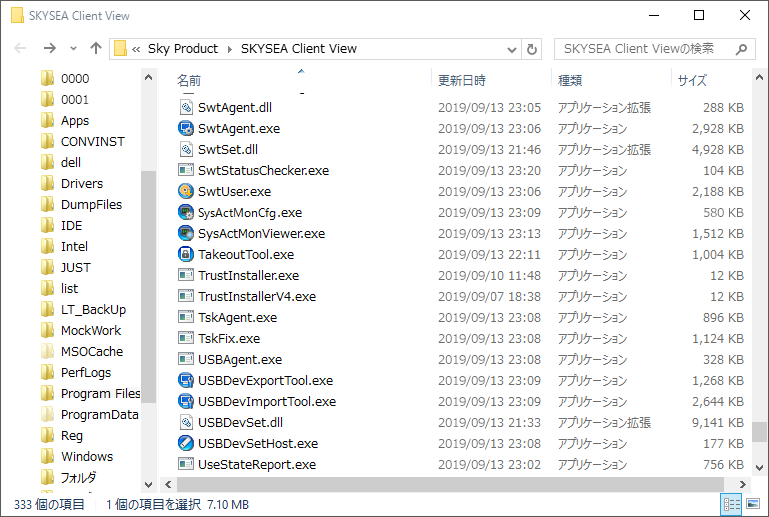Sort files by 更新日時 column
The height and width of the screenshot is (517, 769).
coord(462,80)
